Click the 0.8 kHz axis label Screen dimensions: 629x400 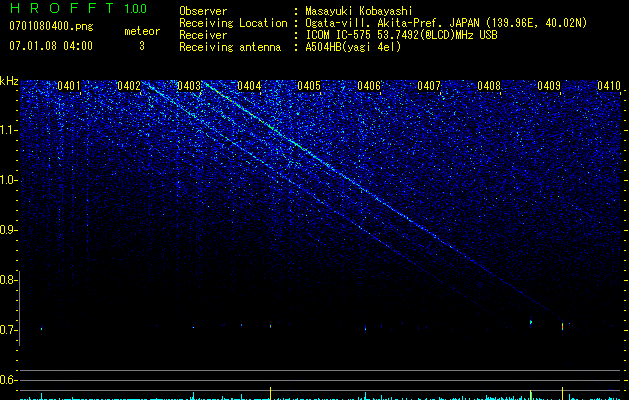(x=8, y=280)
